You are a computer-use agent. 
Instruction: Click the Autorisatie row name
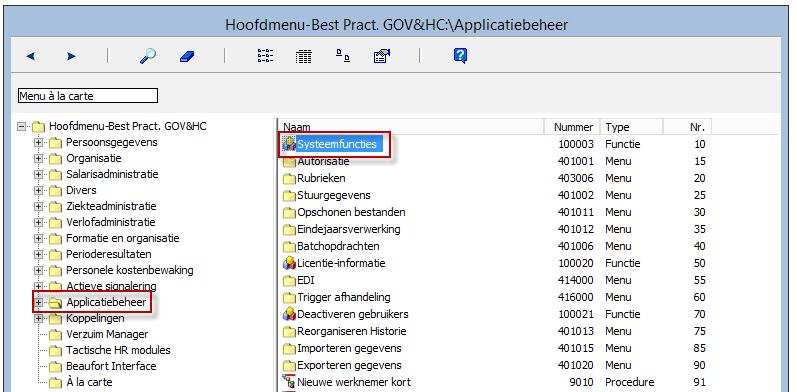click(x=323, y=162)
